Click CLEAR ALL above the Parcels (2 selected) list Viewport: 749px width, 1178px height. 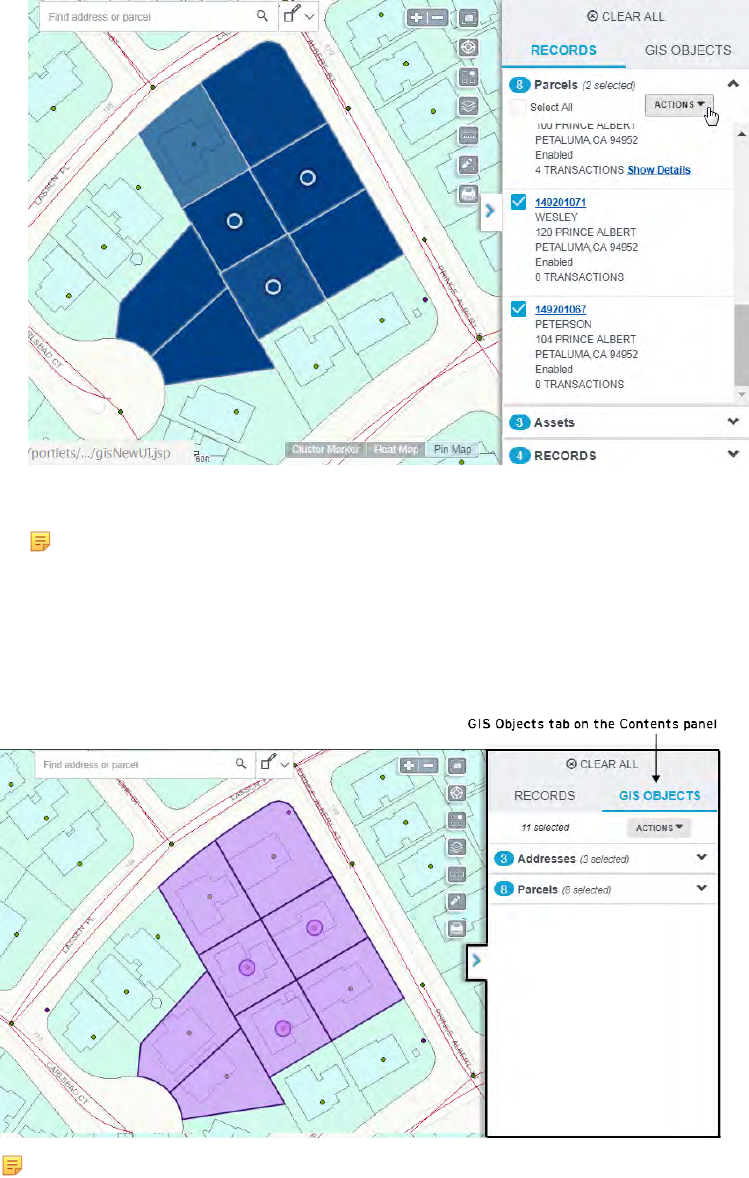(x=626, y=17)
